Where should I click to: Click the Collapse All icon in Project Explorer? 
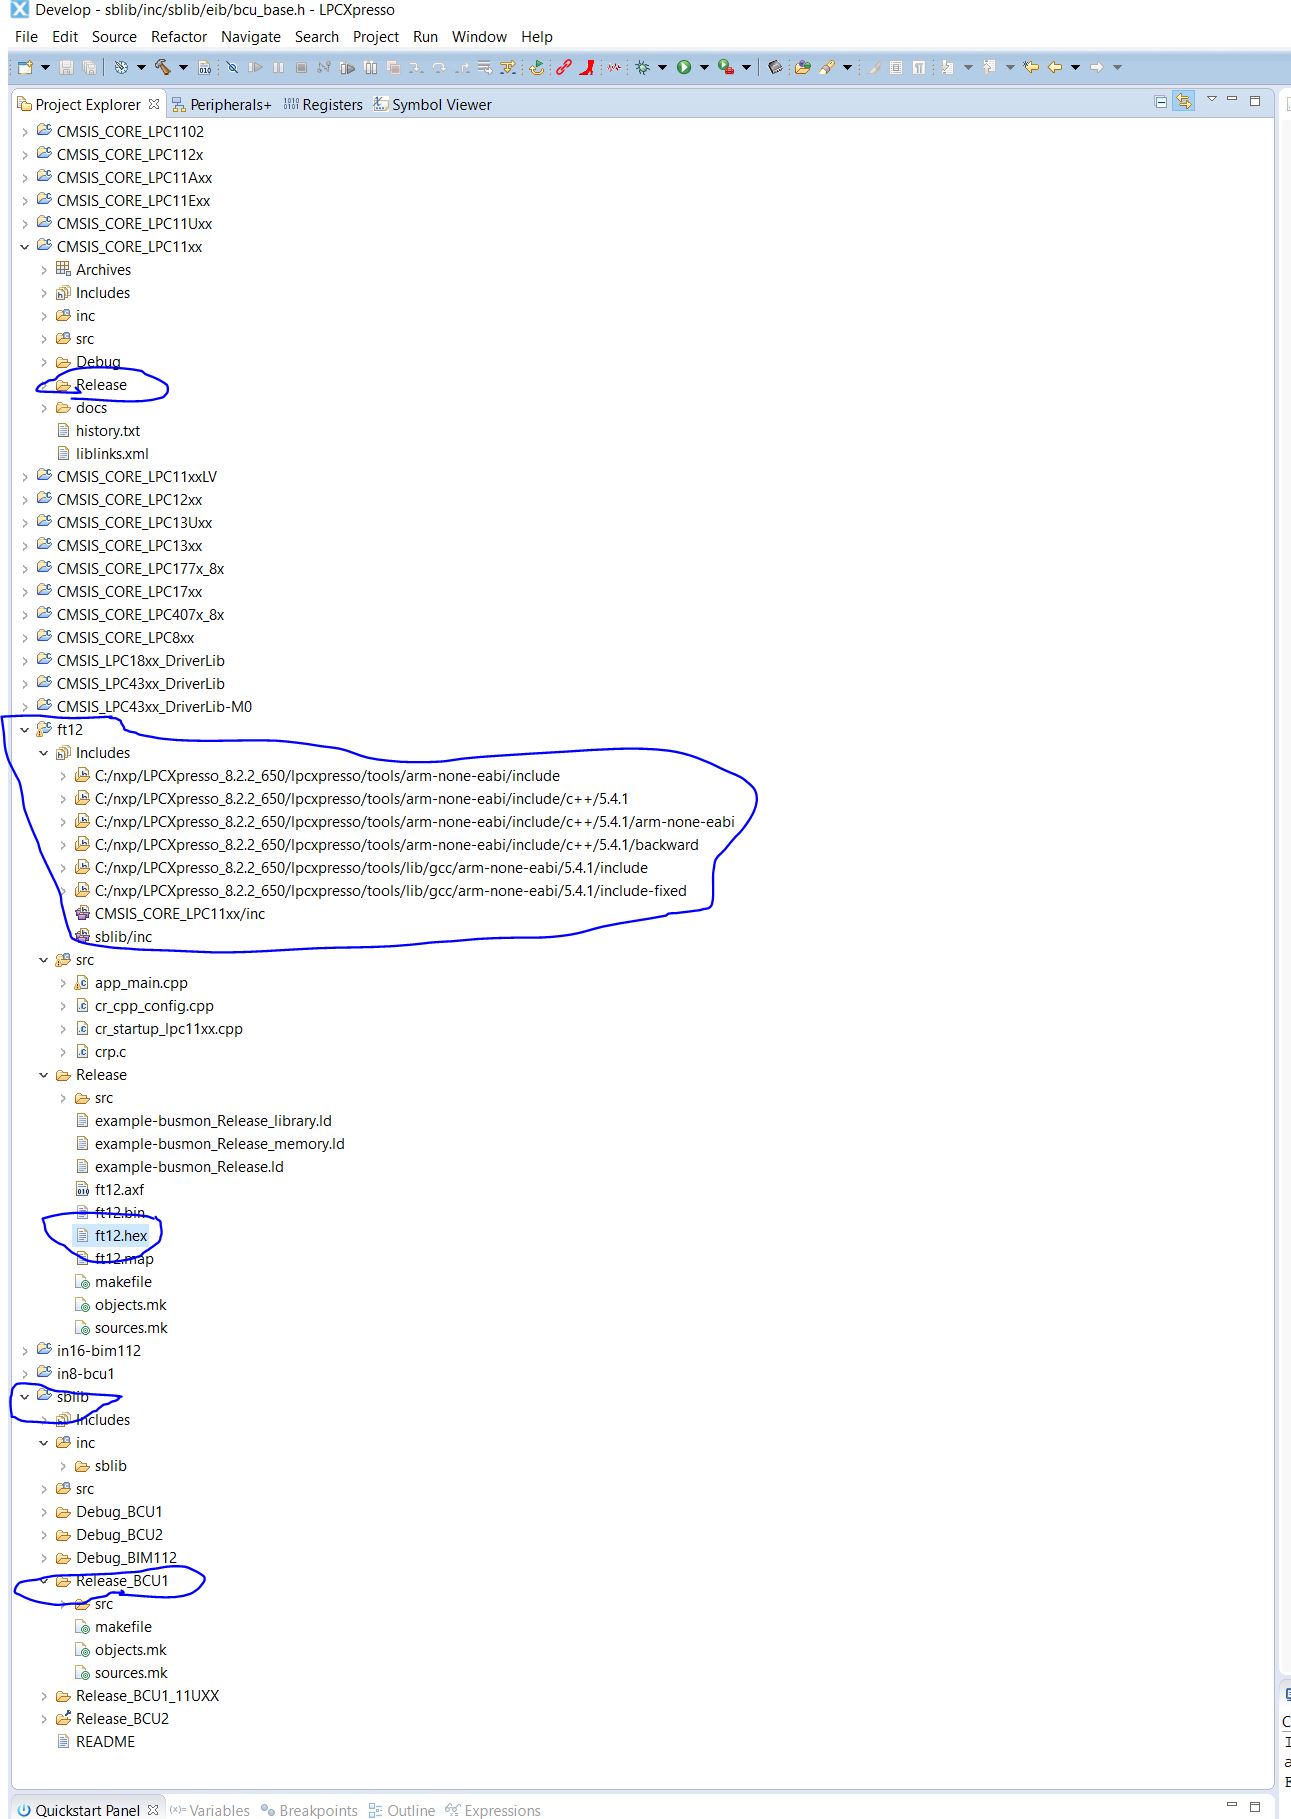point(1161,101)
